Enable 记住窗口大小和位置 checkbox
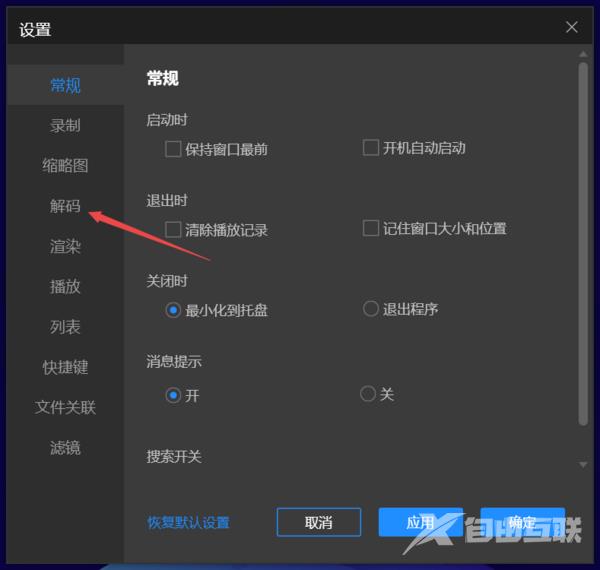 [x=371, y=228]
